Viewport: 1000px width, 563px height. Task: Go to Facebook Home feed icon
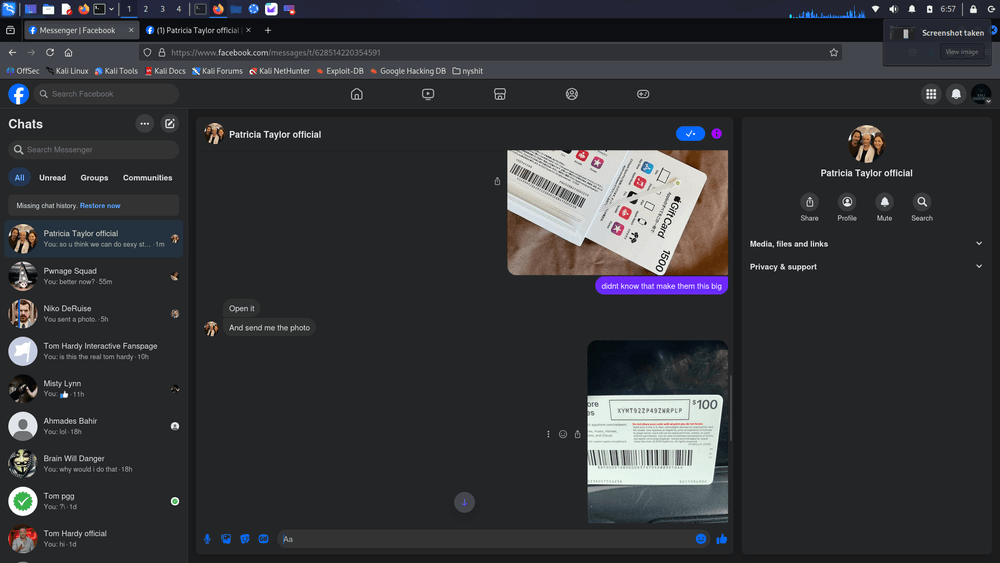pyautogui.click(x=357, y=94)
